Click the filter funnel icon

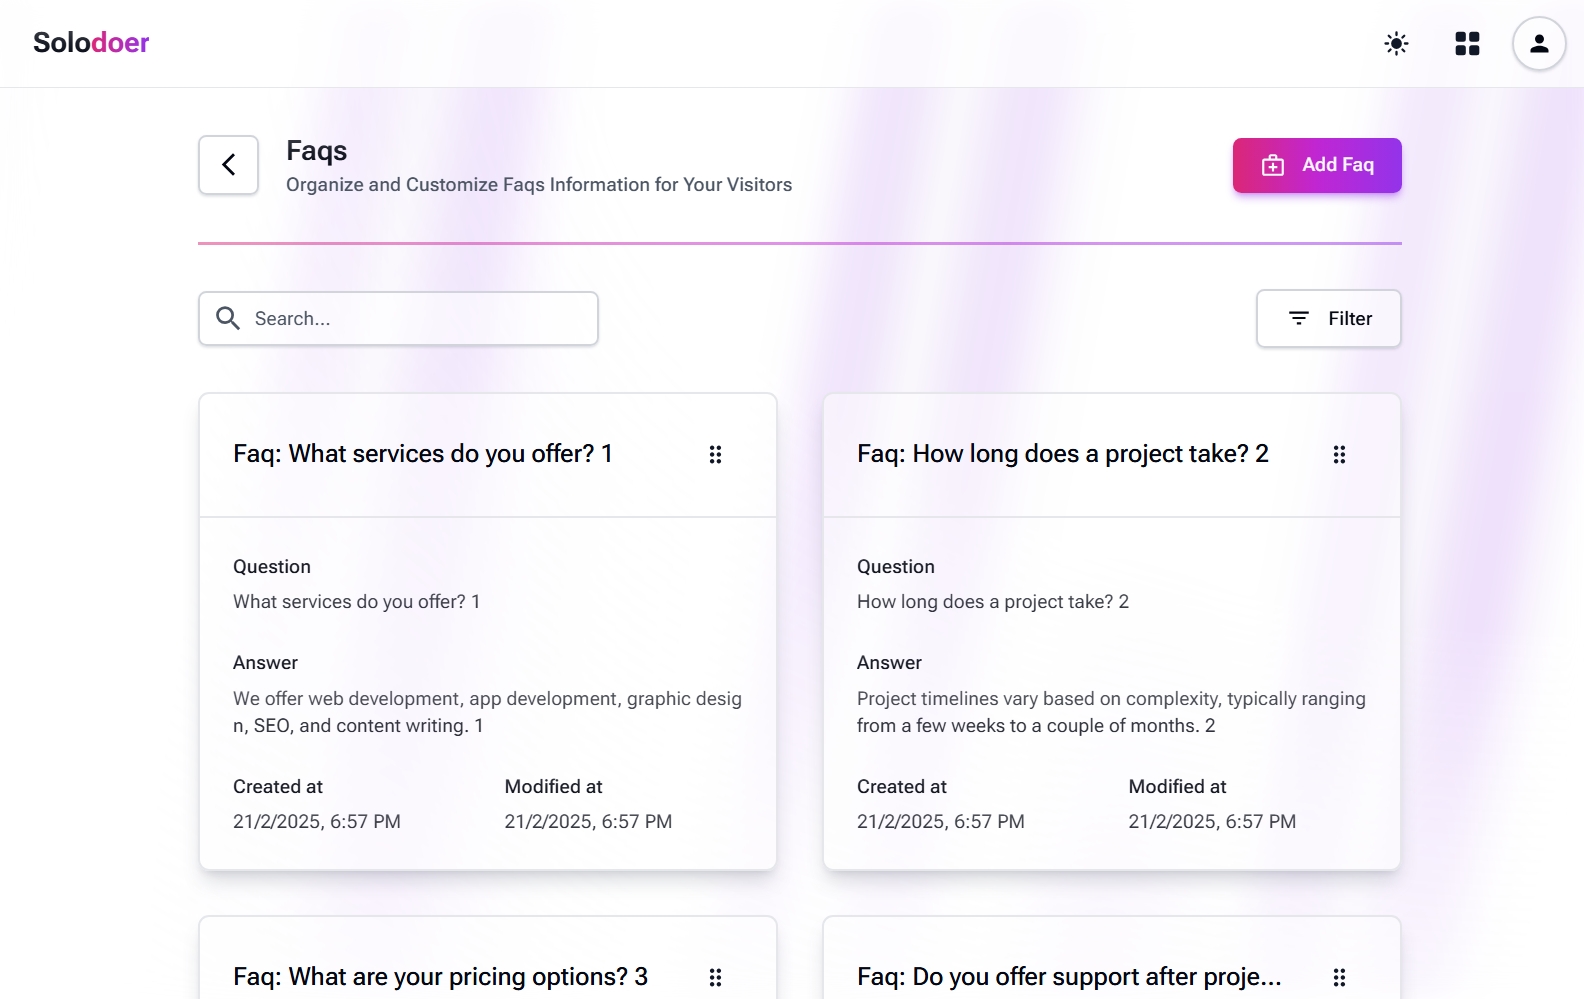tap(1297, 318)
